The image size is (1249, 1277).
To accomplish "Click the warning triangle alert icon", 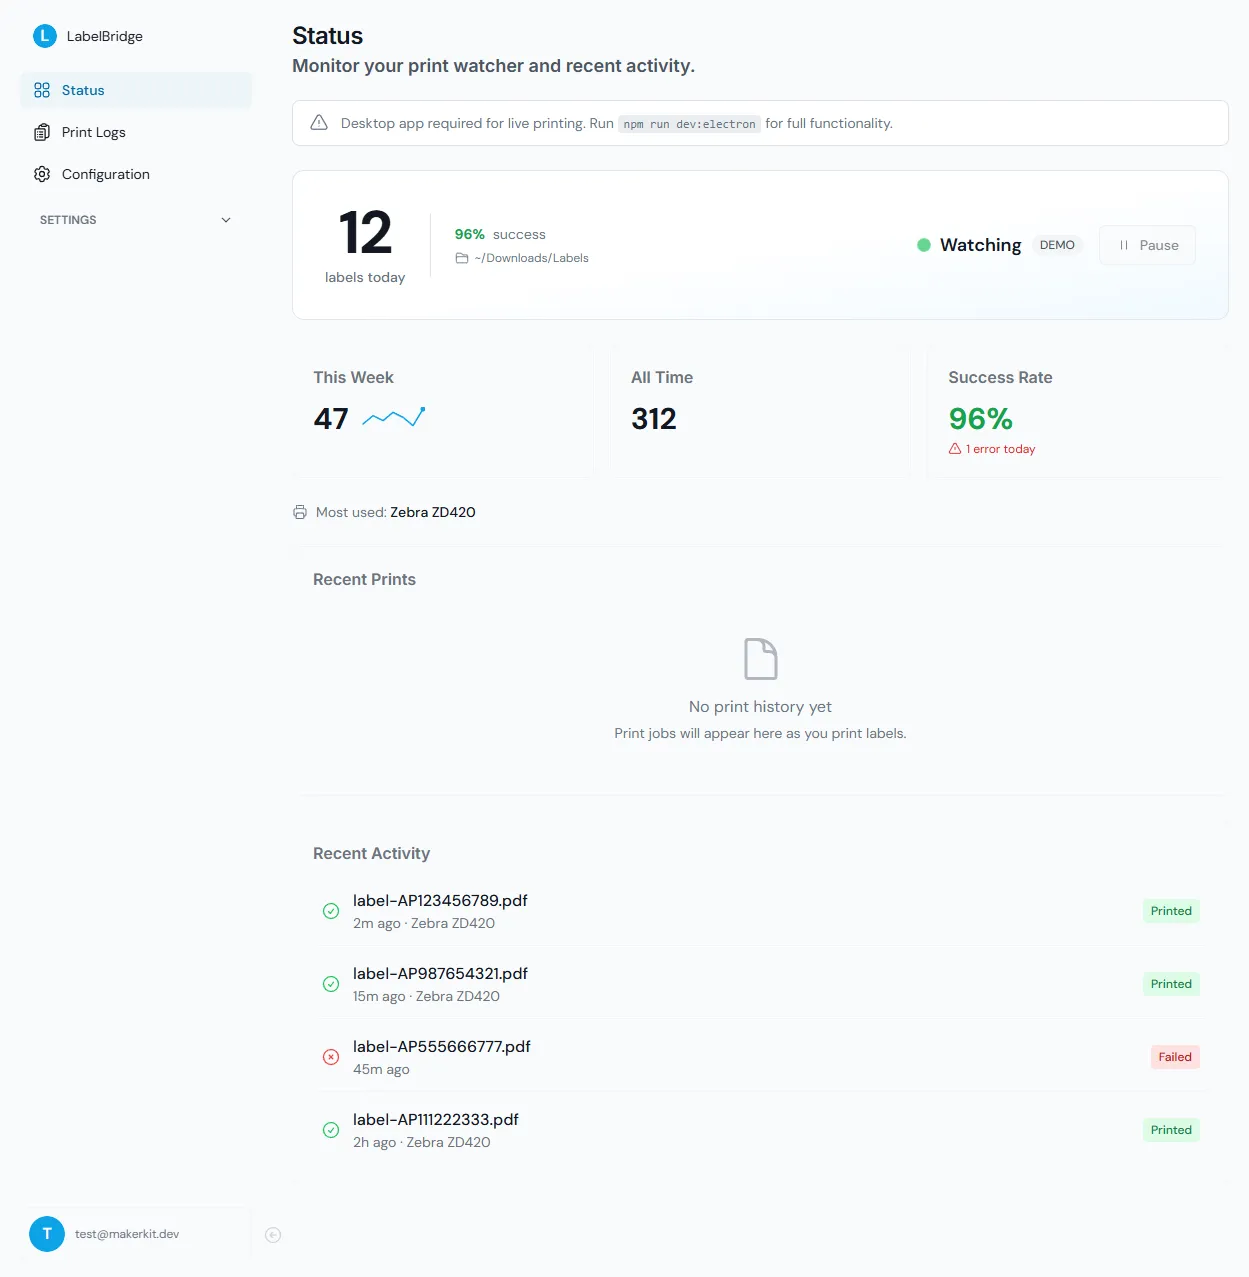I will point(319,123).
